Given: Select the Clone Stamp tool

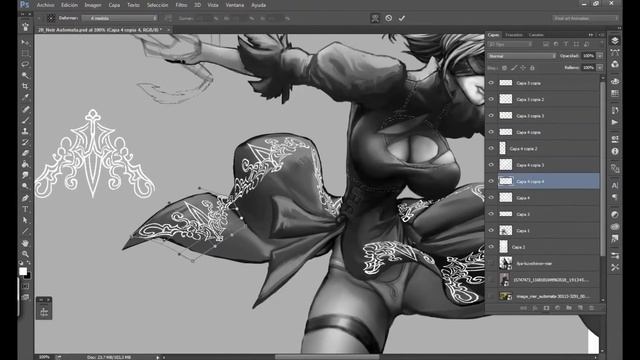Looking at the screenshot, I should pos(25,131).
